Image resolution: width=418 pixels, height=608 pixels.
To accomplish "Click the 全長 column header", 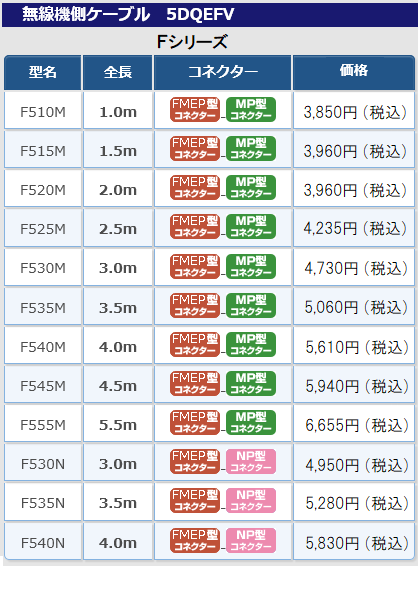I will (118, 73).
